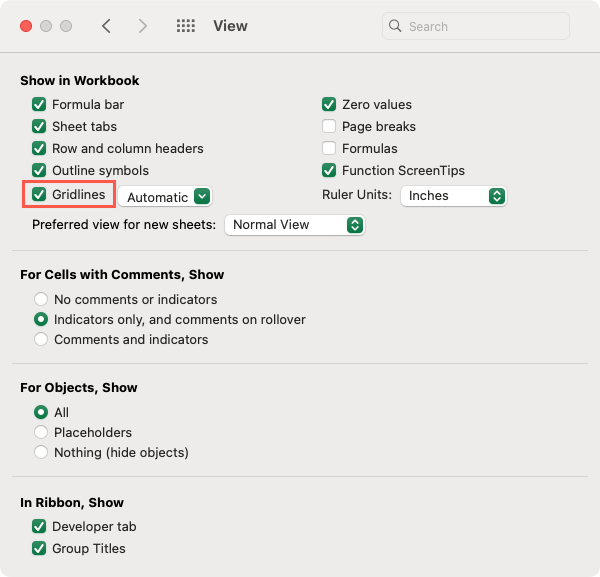Select No comments or indicators
The width and height of the screenshot is (600, 577).
pos(41,299)
